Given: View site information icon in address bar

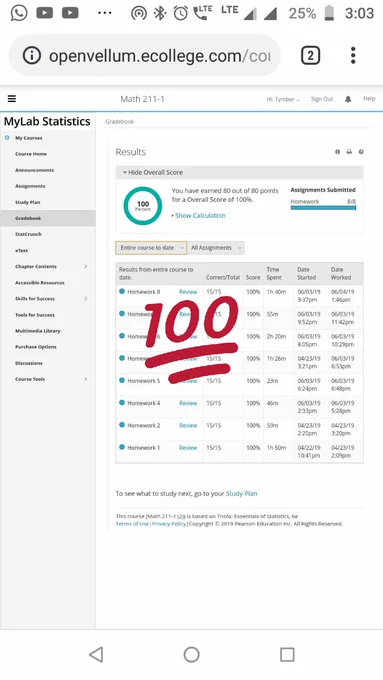Looking at the screenshot, I should [x=32, y=56].
